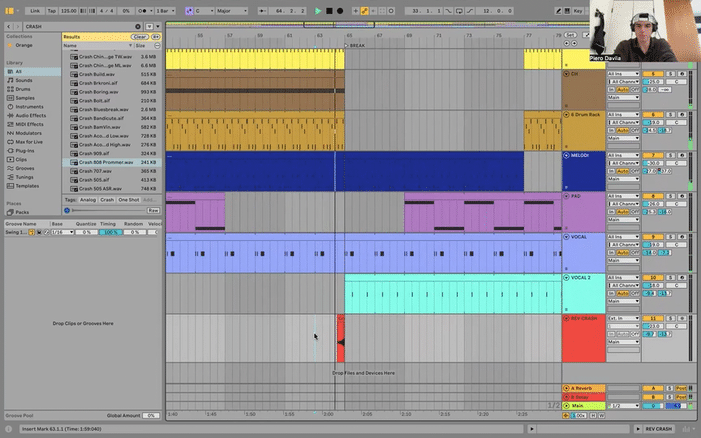Toggle the browser panel view icon
This screenshot has height=438, width=701.
point(9,11)
